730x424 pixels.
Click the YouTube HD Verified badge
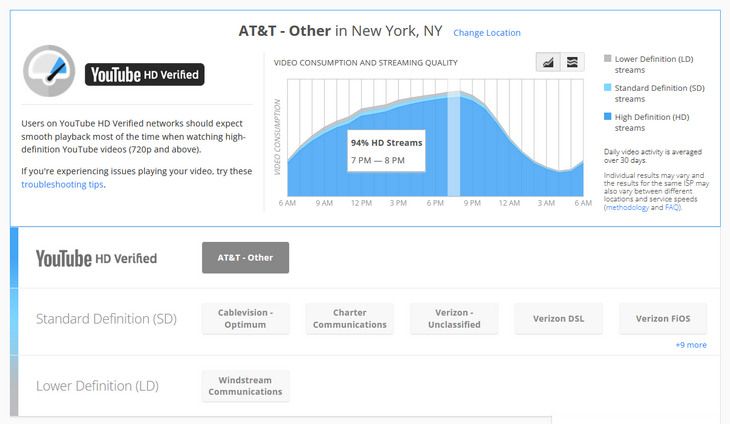[144, 74]
